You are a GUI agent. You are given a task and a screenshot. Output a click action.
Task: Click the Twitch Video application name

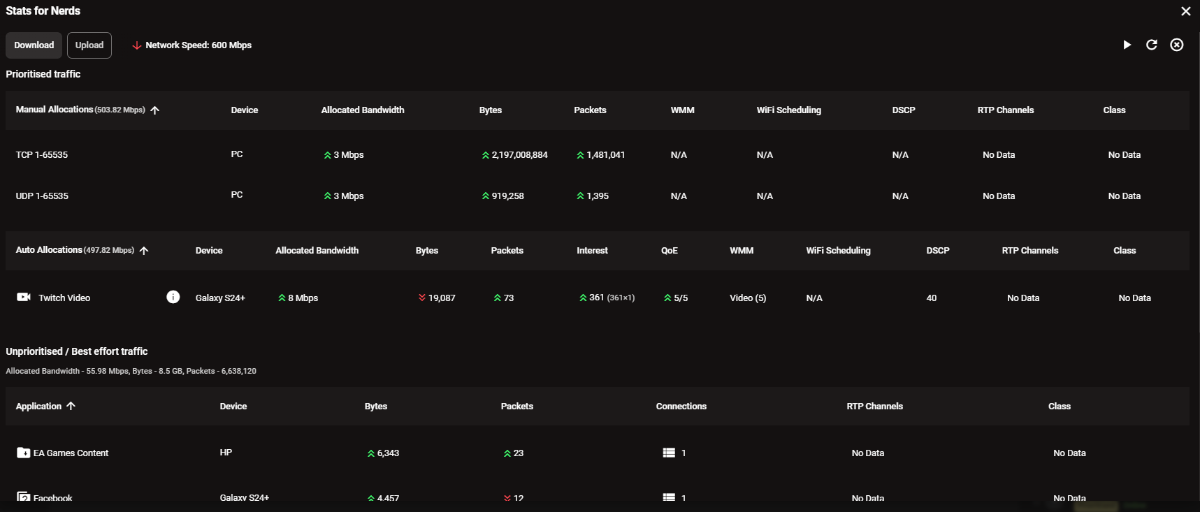point(64,298)
